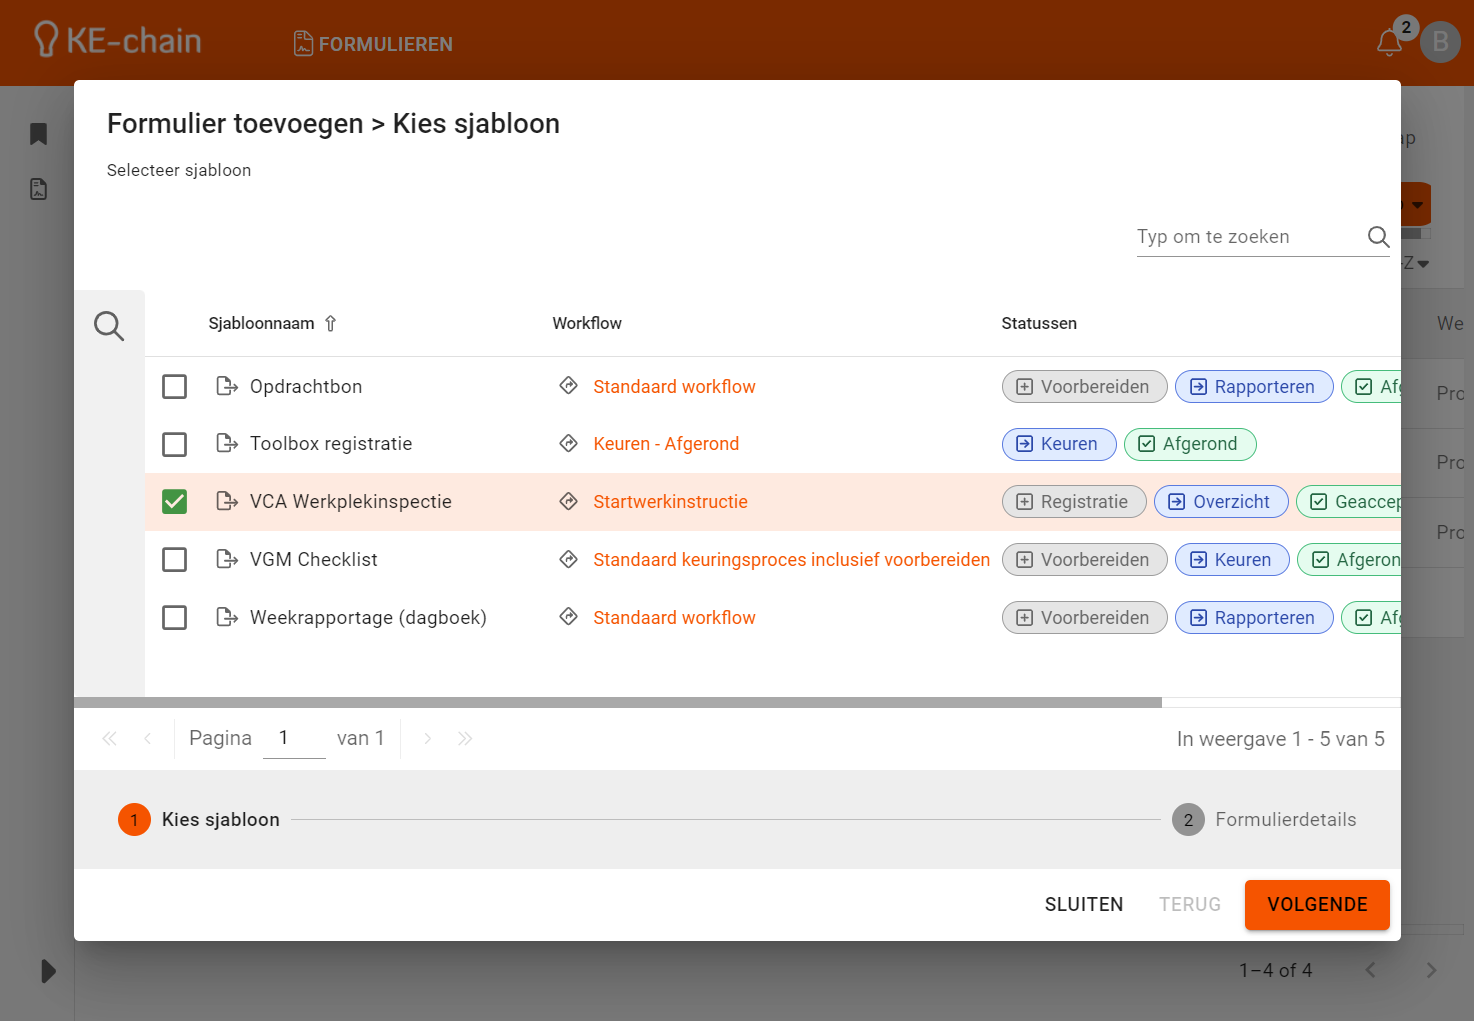Click the magnifier icon in search field
Image resolution: width=1474 pixels, height=1021 pixels.
click(x=1378, y=237)
